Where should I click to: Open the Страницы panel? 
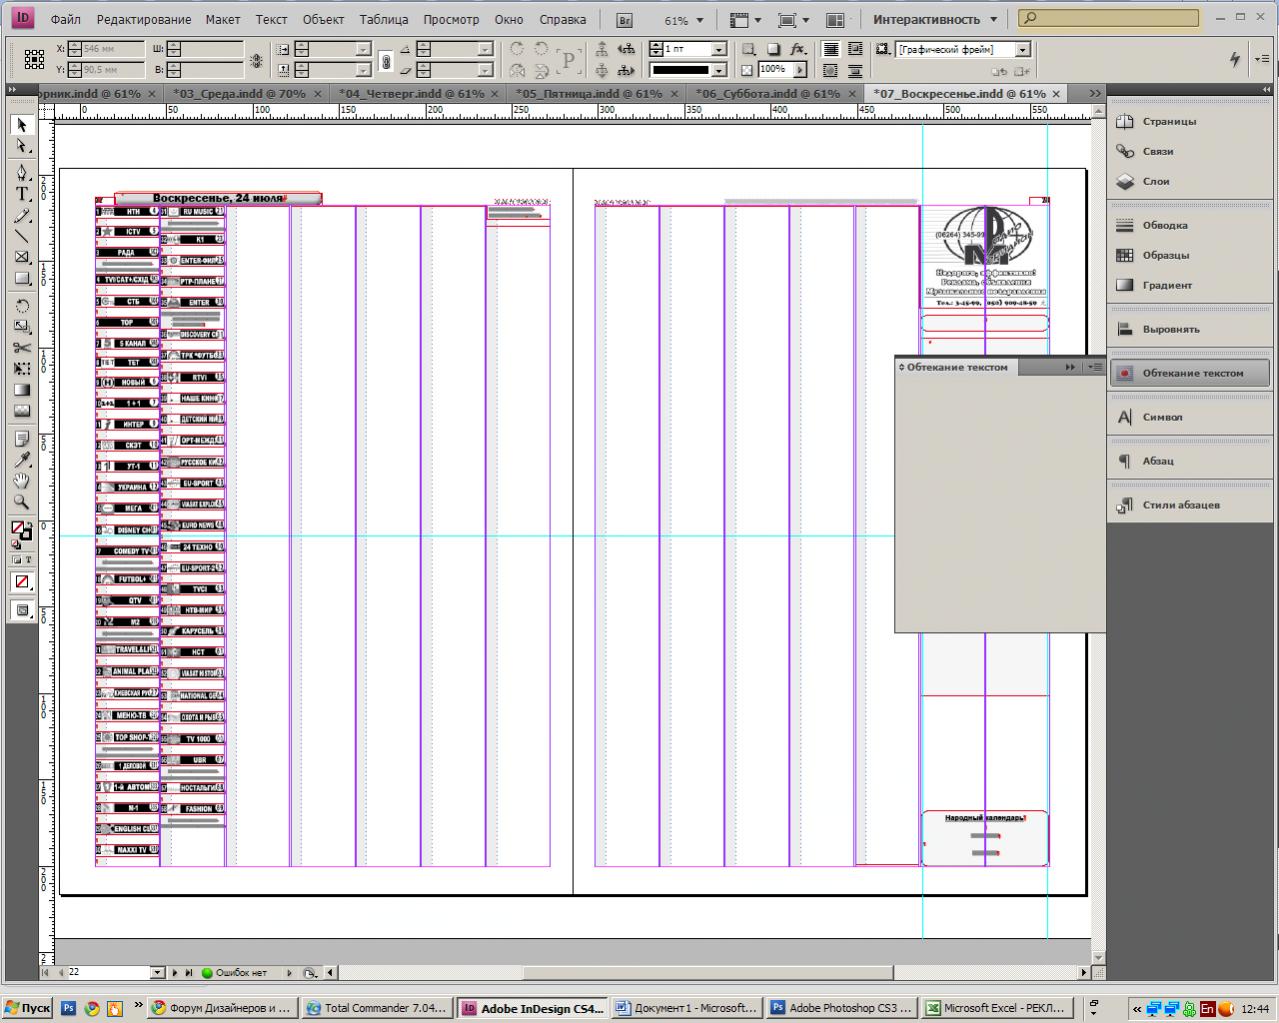pos(1191,121)
